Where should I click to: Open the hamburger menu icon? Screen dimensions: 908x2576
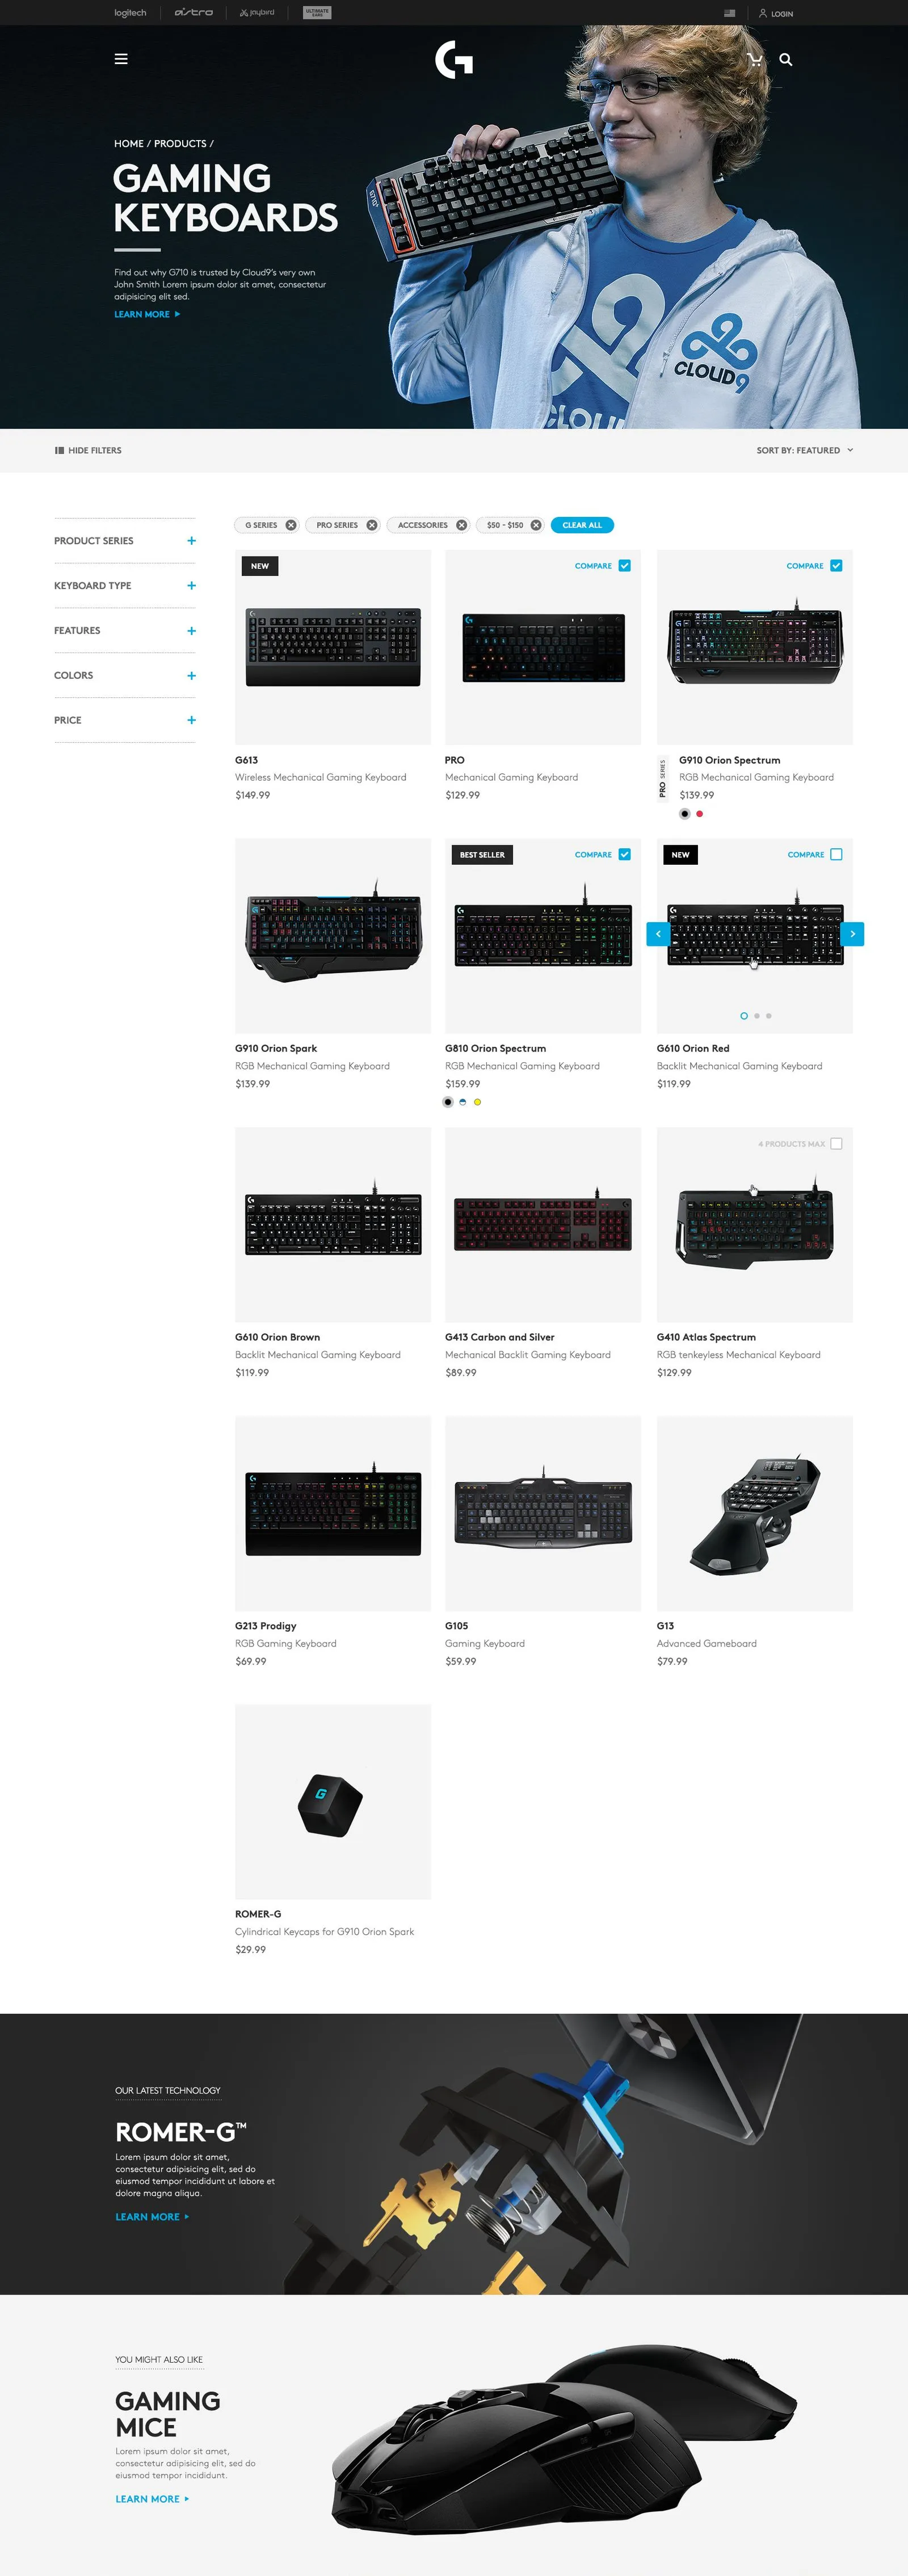121,59
